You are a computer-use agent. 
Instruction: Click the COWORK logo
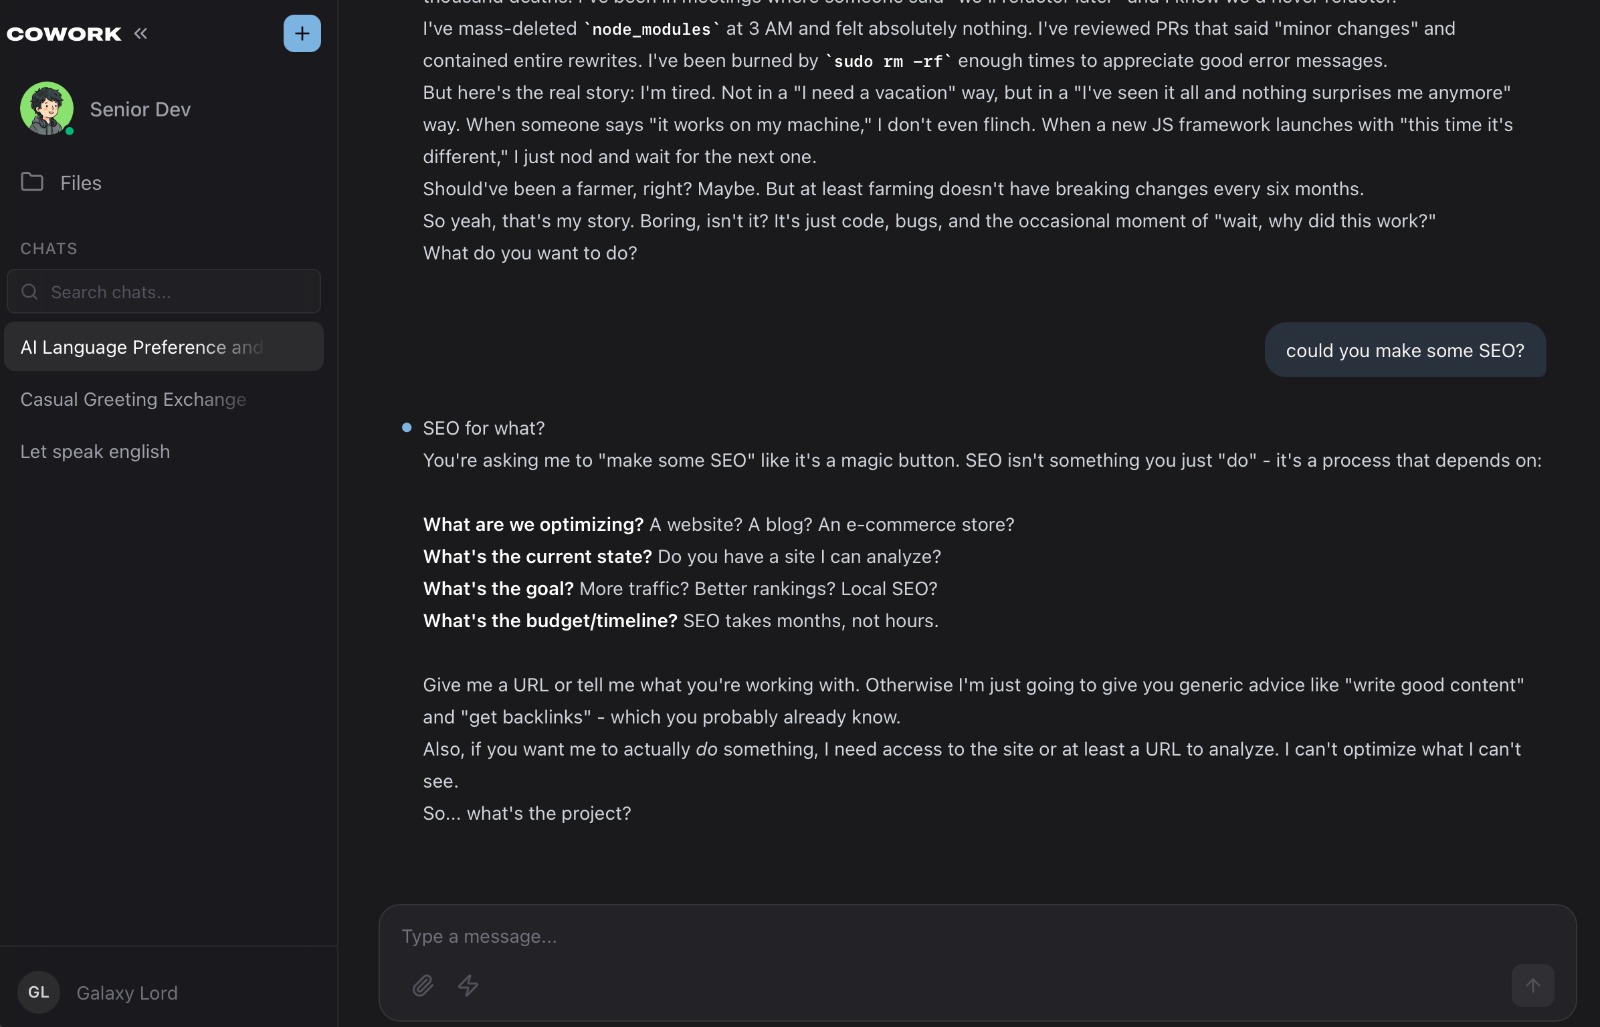[x=64, y=34]
